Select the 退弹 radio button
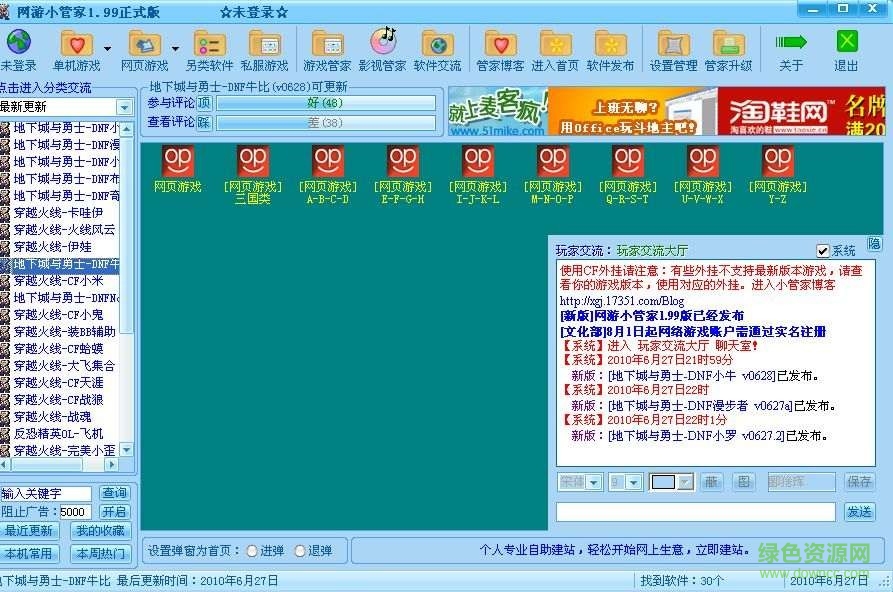Screen dimensions: 893x592 (x=300, y=551)
